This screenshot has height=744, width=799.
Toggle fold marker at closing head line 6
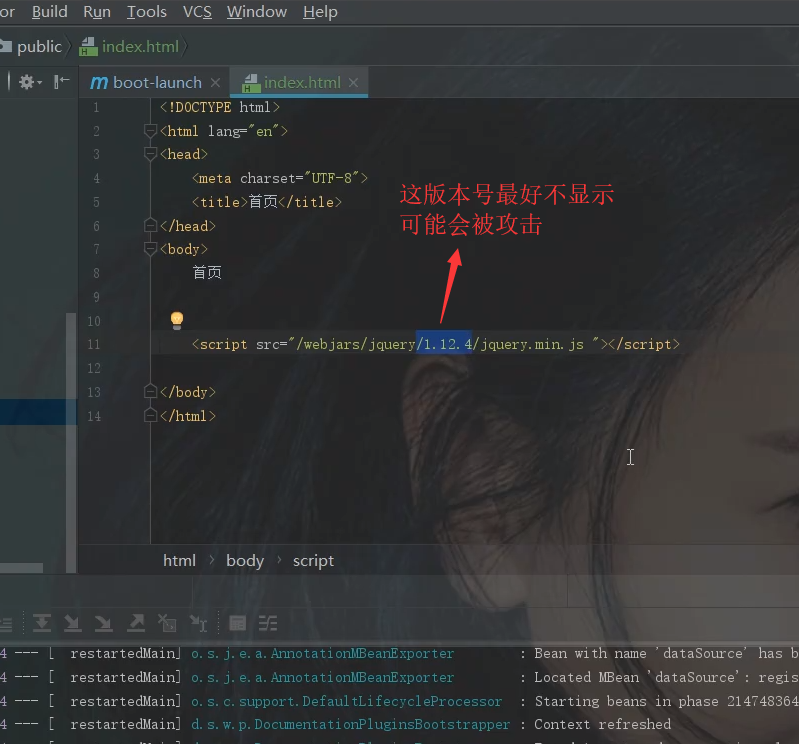[150, 225]
